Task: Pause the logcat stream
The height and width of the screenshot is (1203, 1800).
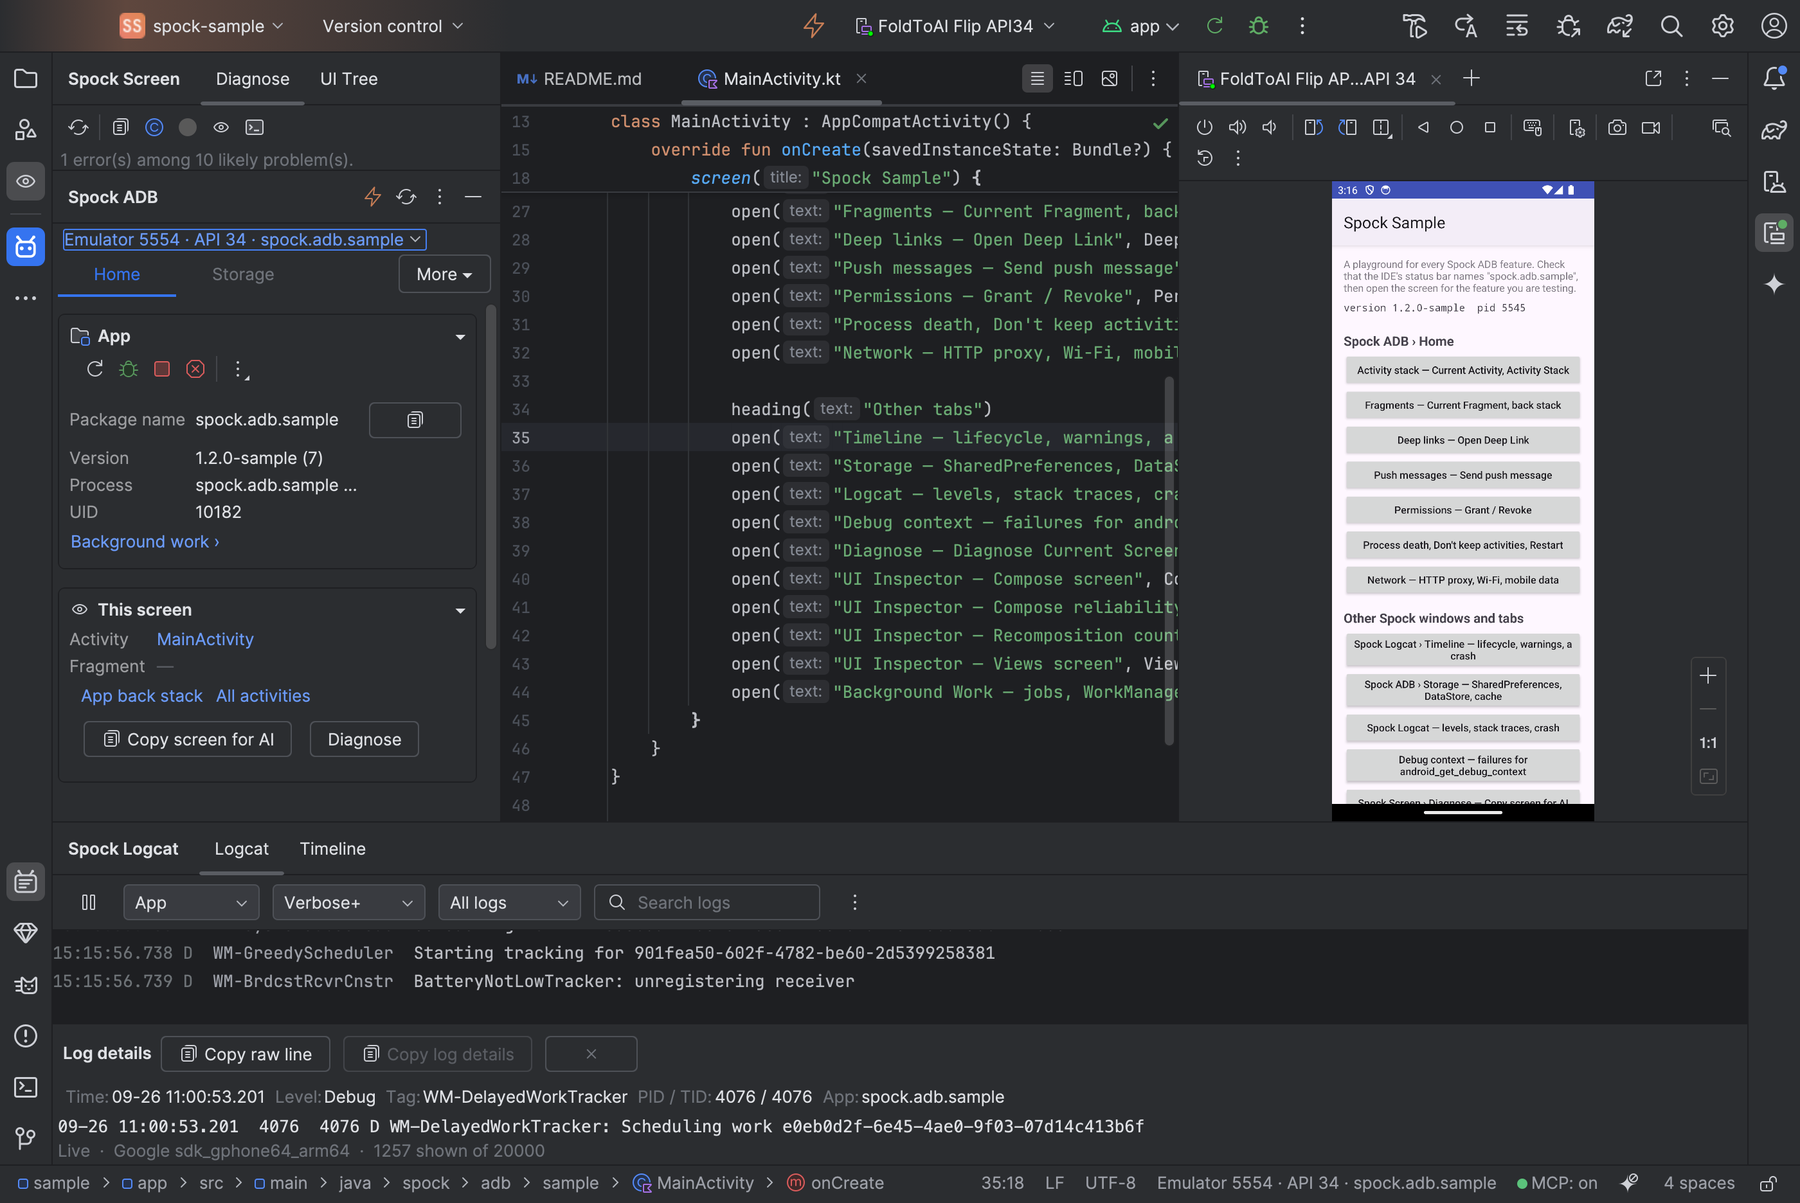Action: tap(89, 902)
